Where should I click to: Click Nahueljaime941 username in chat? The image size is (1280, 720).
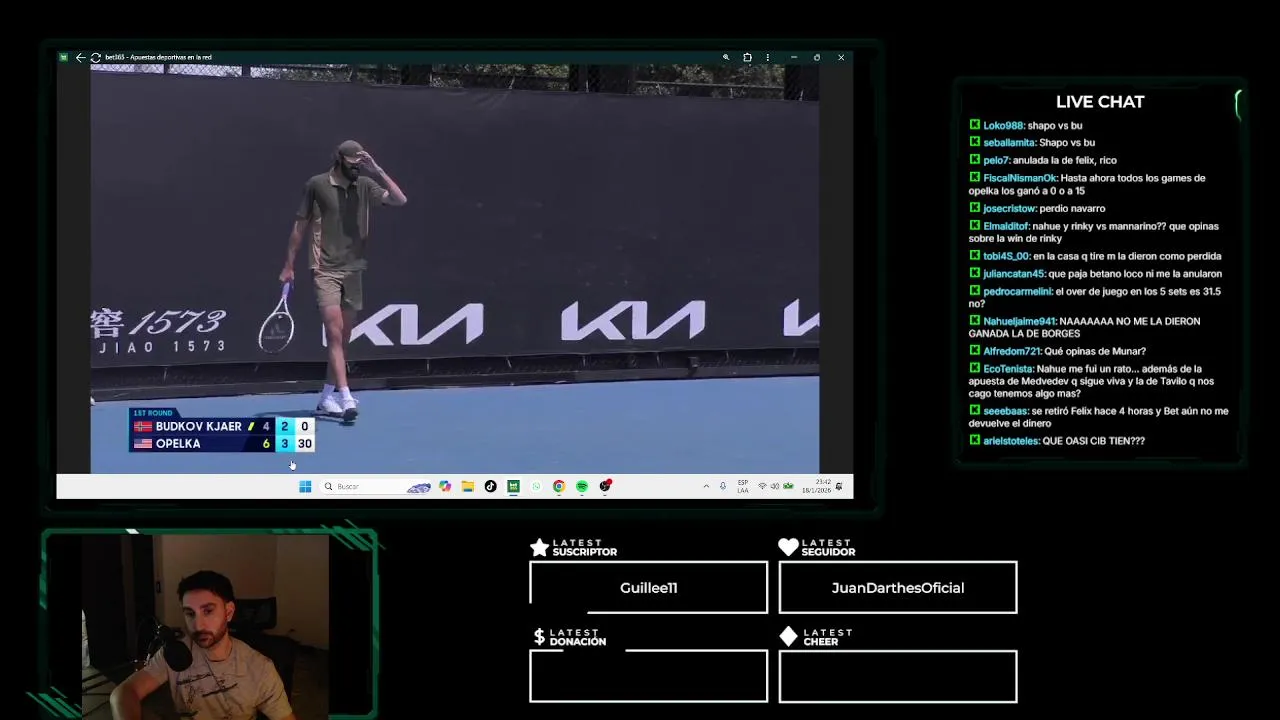(1019, 322)
